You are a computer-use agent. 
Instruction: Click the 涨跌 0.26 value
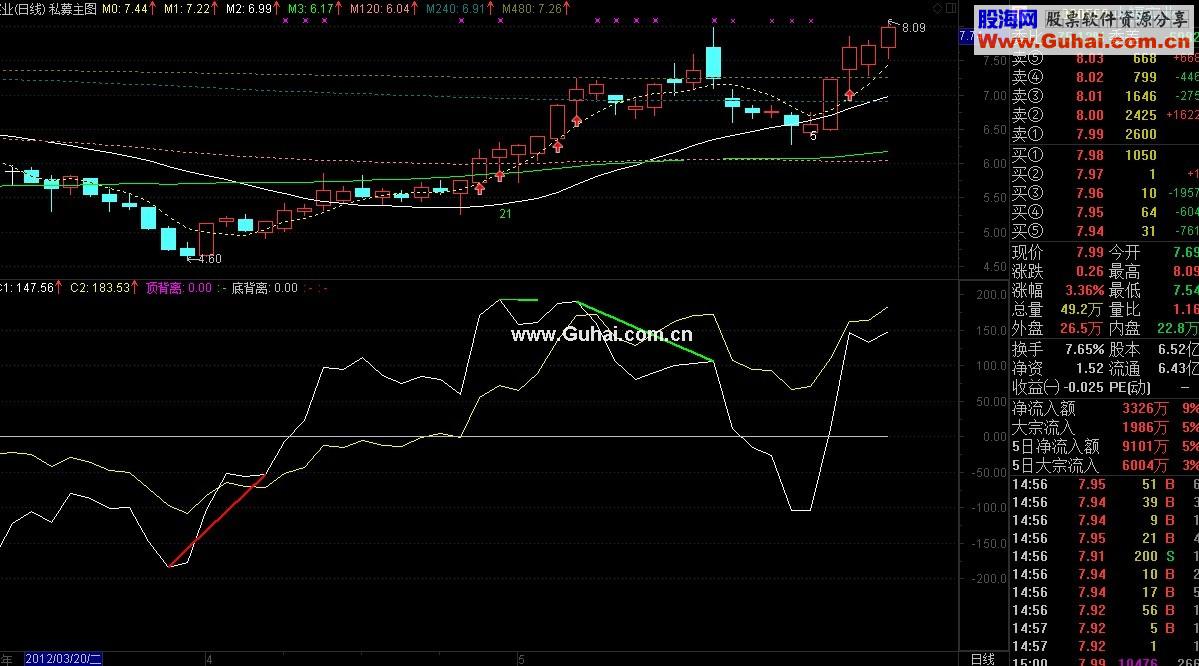coord(1090,271)
